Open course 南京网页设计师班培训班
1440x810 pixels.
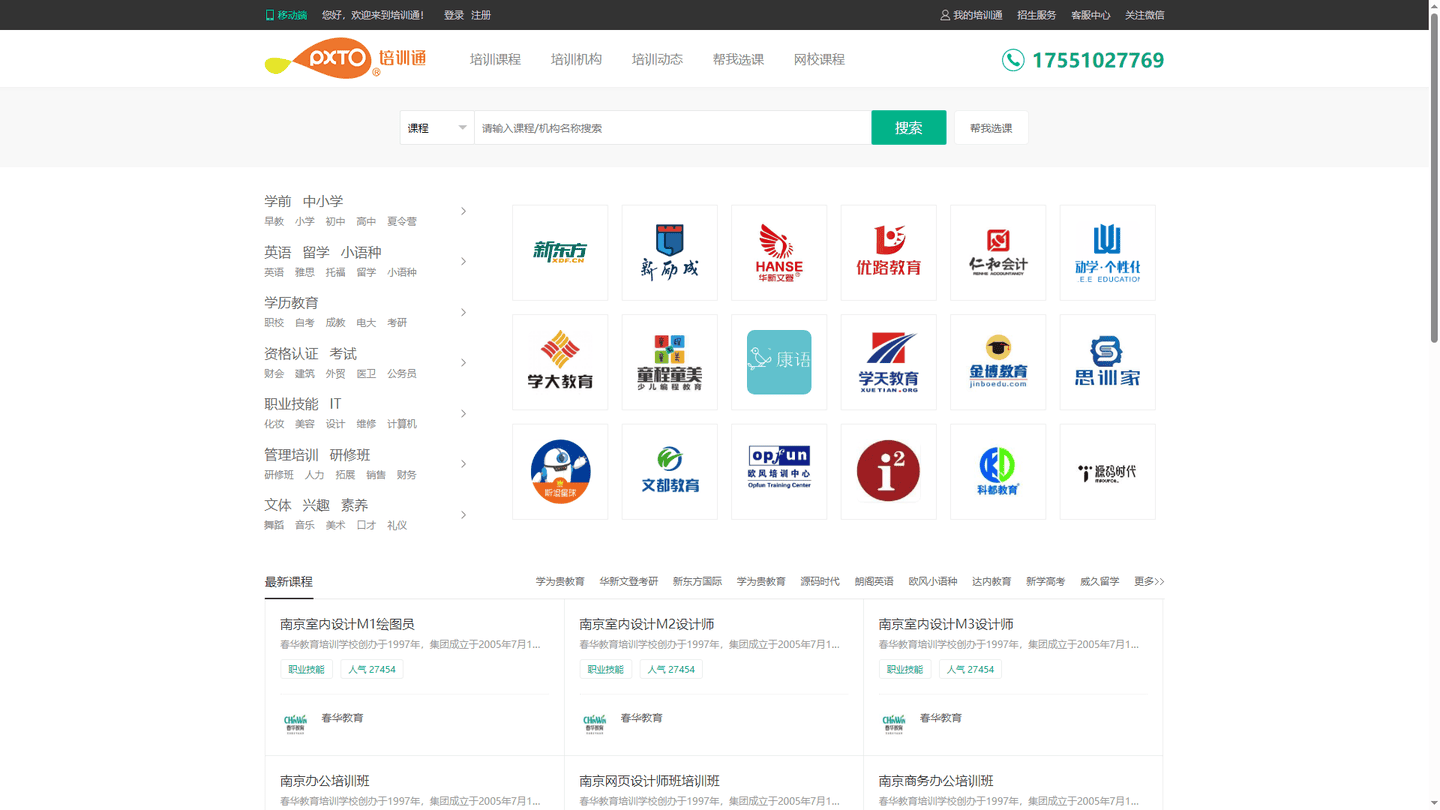click(649, 781)
